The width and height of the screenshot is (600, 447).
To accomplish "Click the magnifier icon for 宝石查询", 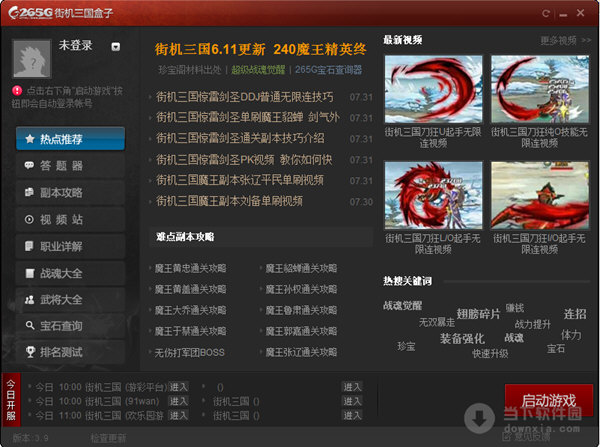I will tap(30, 326).
